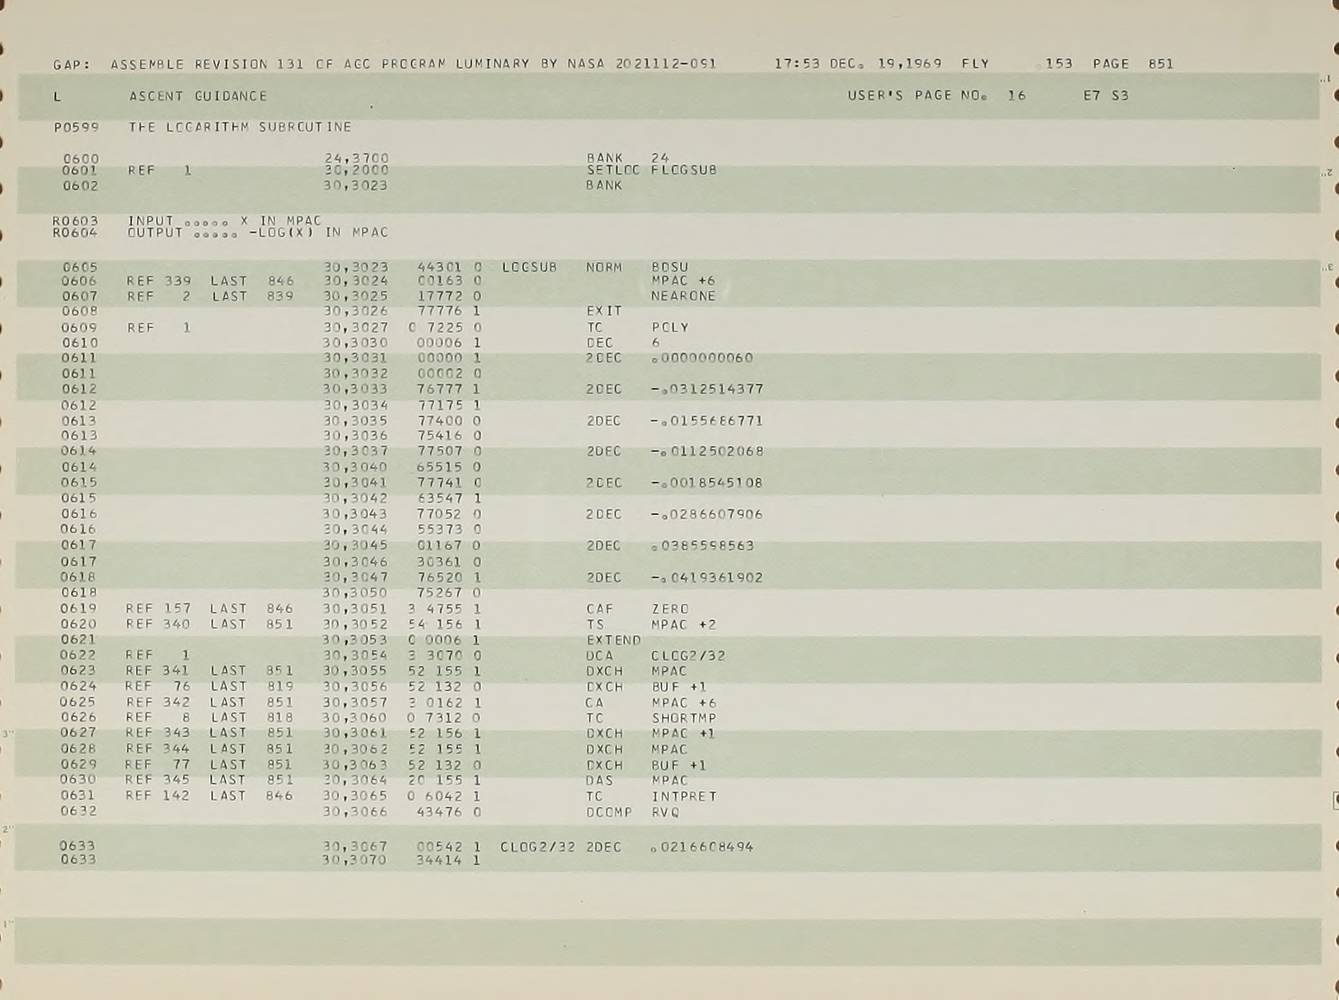1339x1000 pixels.
Task: Select operand 'RVQ'
Action: pyautogui.click(x=665, y=813)
